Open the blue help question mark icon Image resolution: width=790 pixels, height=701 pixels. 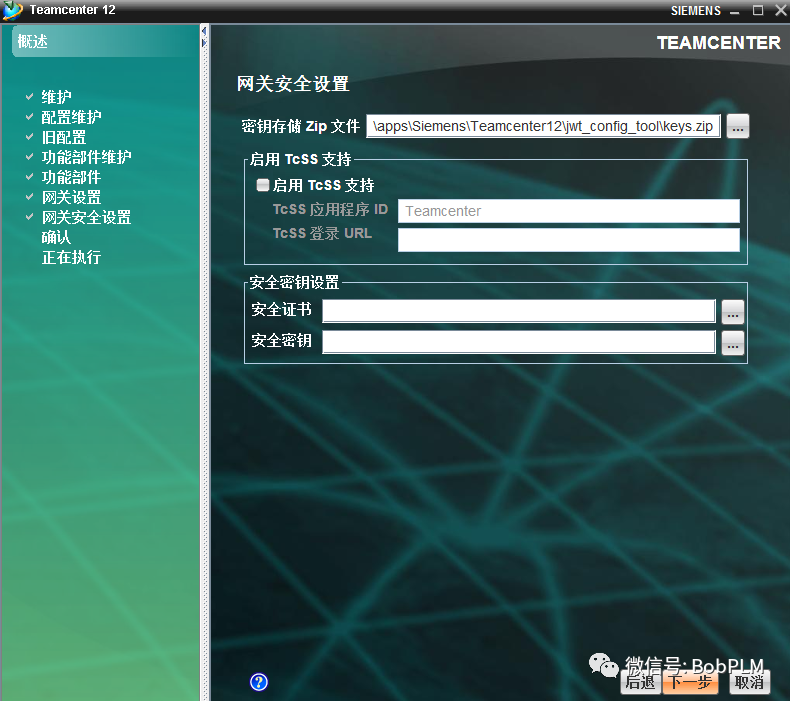click(258, 682)
